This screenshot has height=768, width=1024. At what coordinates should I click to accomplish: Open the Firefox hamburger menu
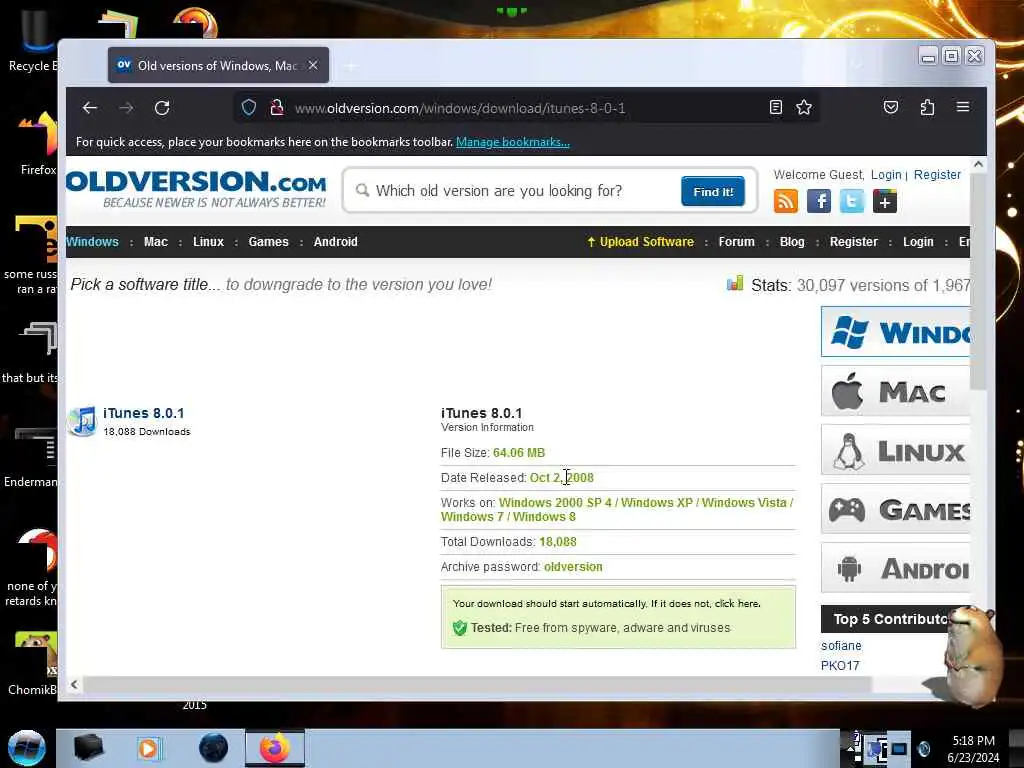tap(963, 106)
